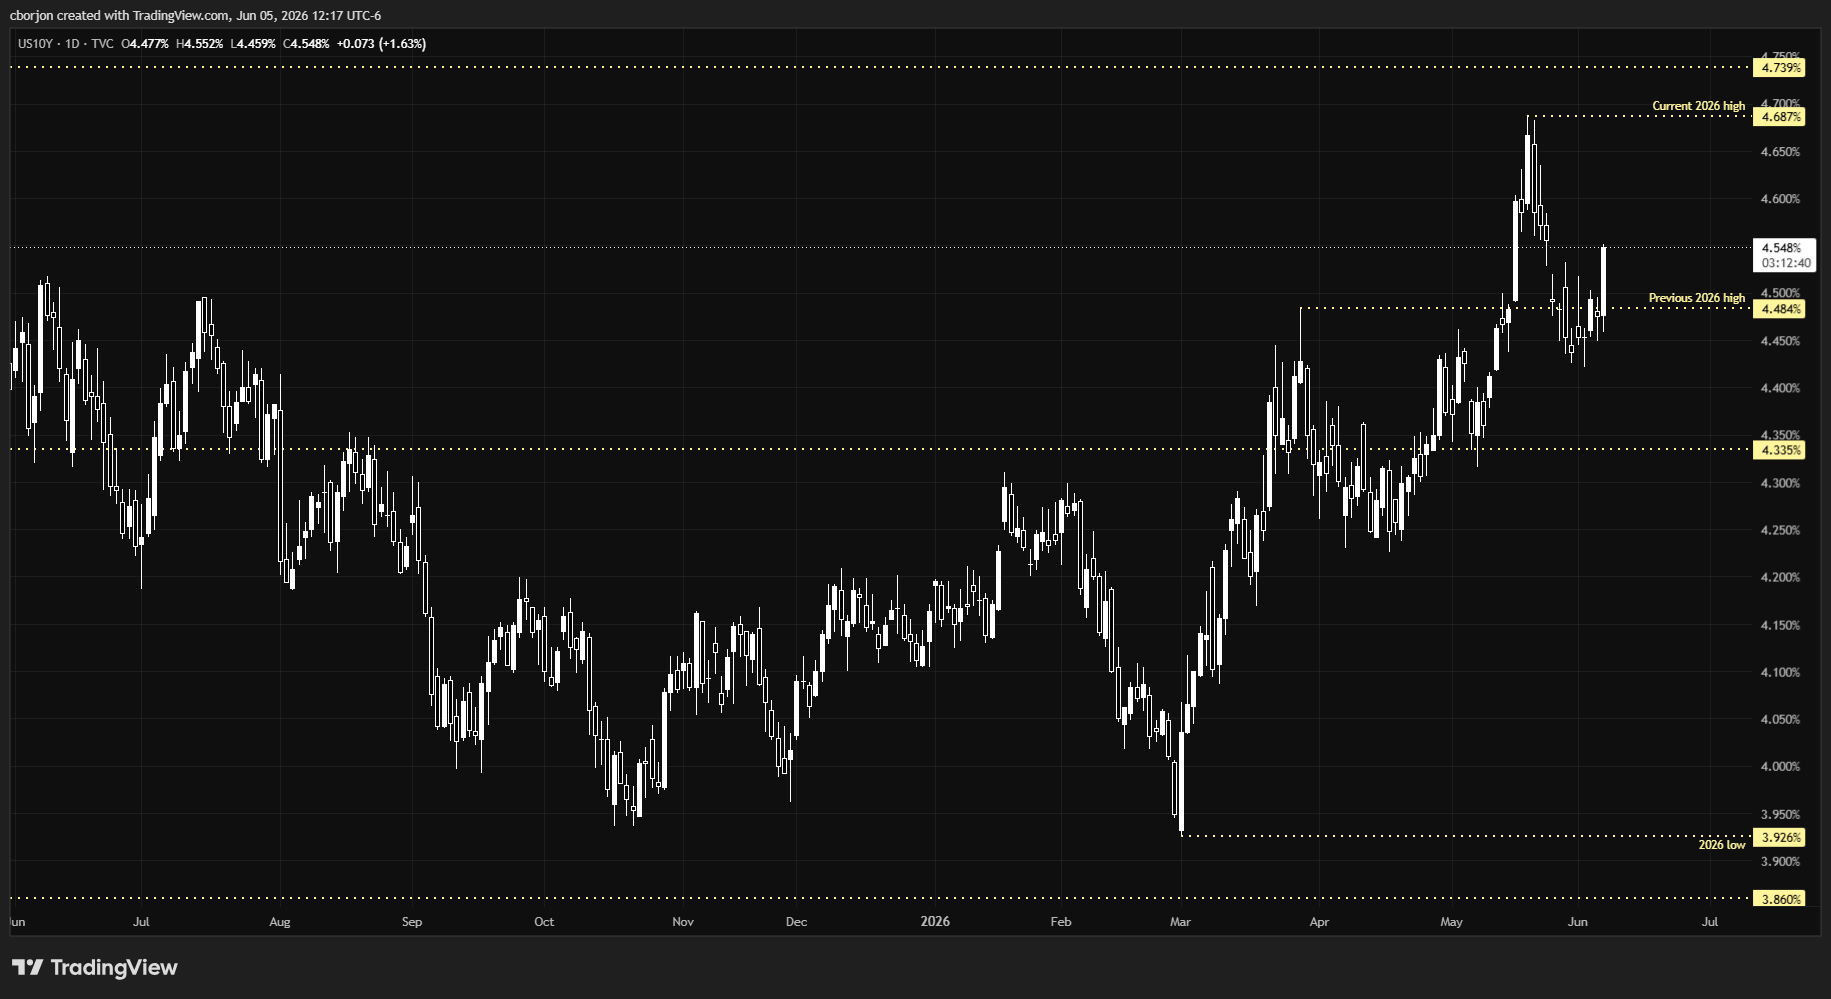Click the May label on time axis
The image size is (1831, 999).
1451,922
